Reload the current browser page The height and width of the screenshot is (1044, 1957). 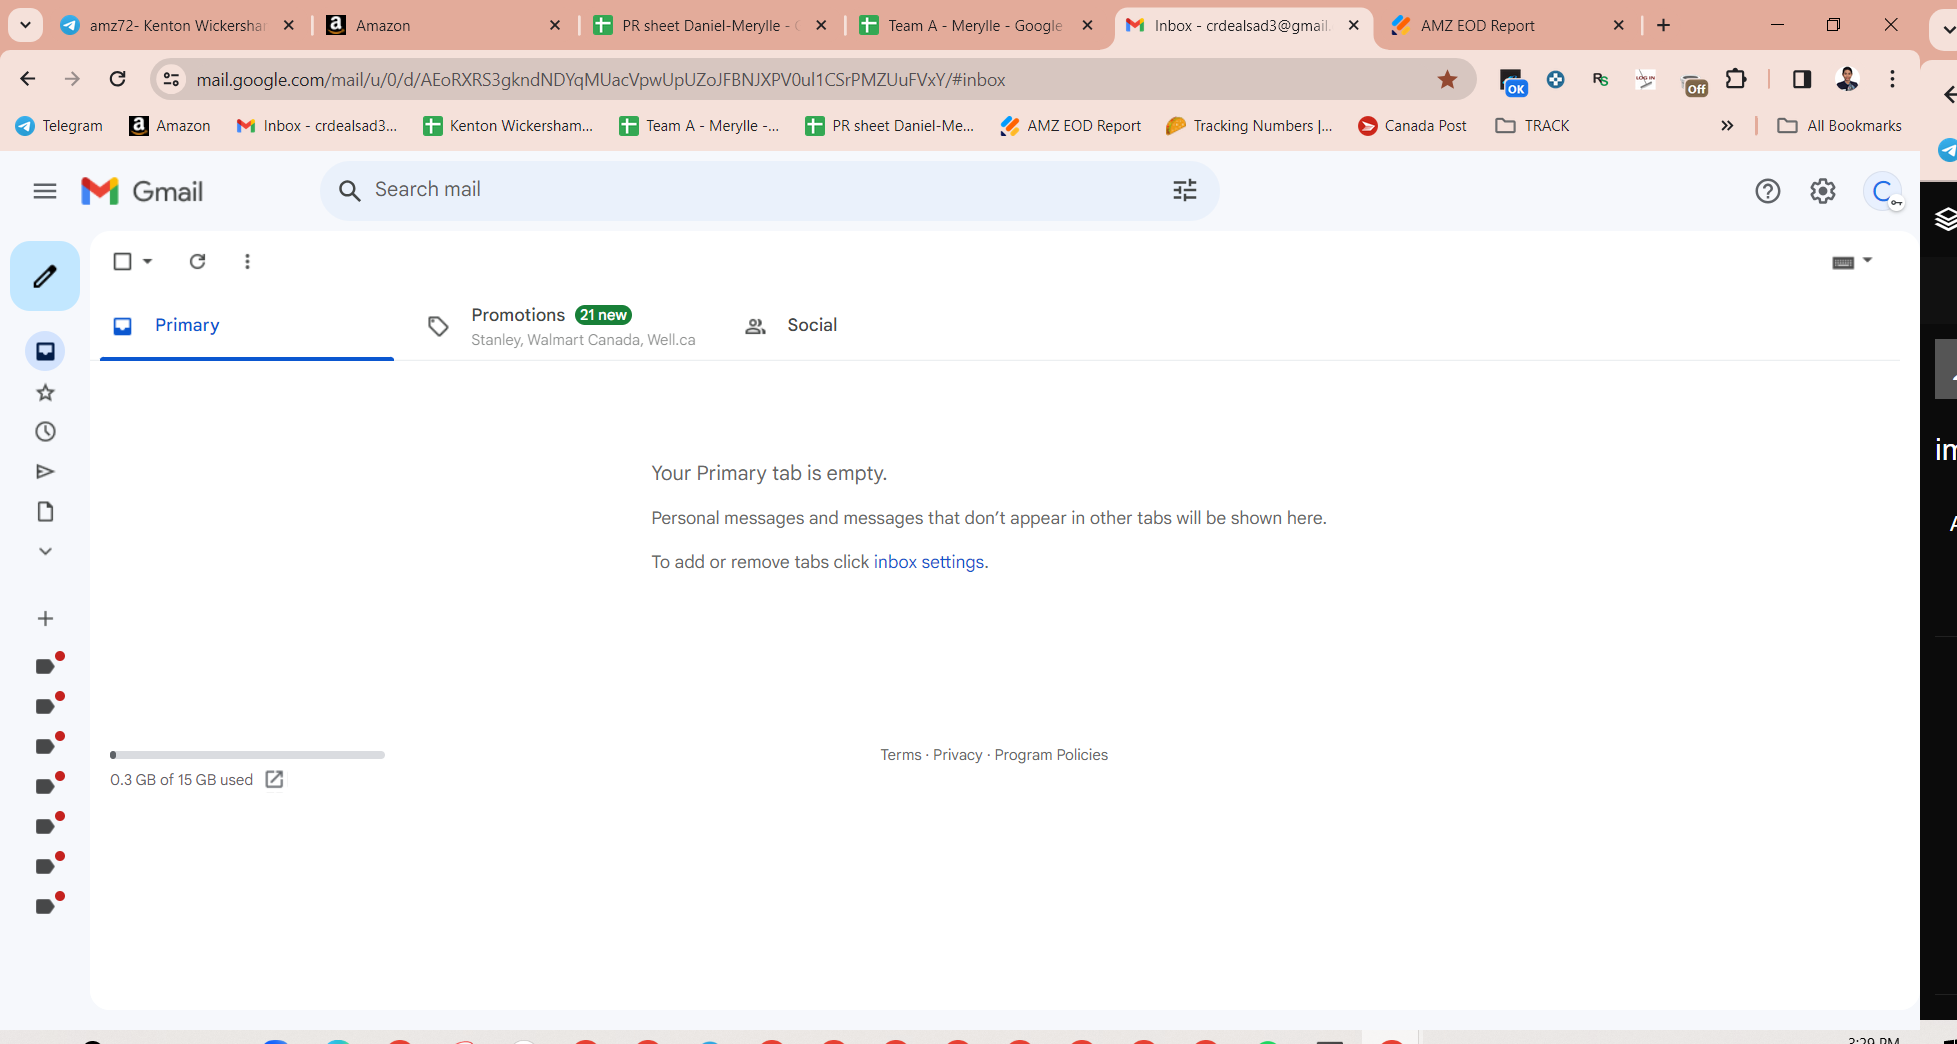pos(118,79)
